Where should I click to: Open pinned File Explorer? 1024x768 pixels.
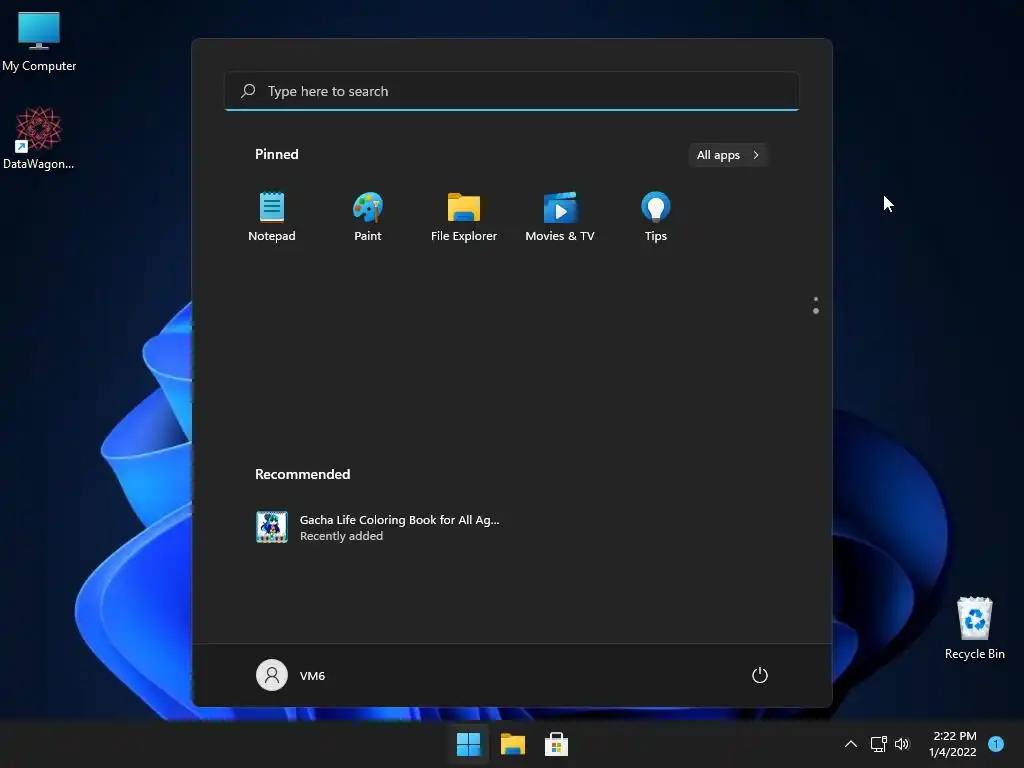(464, 216)
